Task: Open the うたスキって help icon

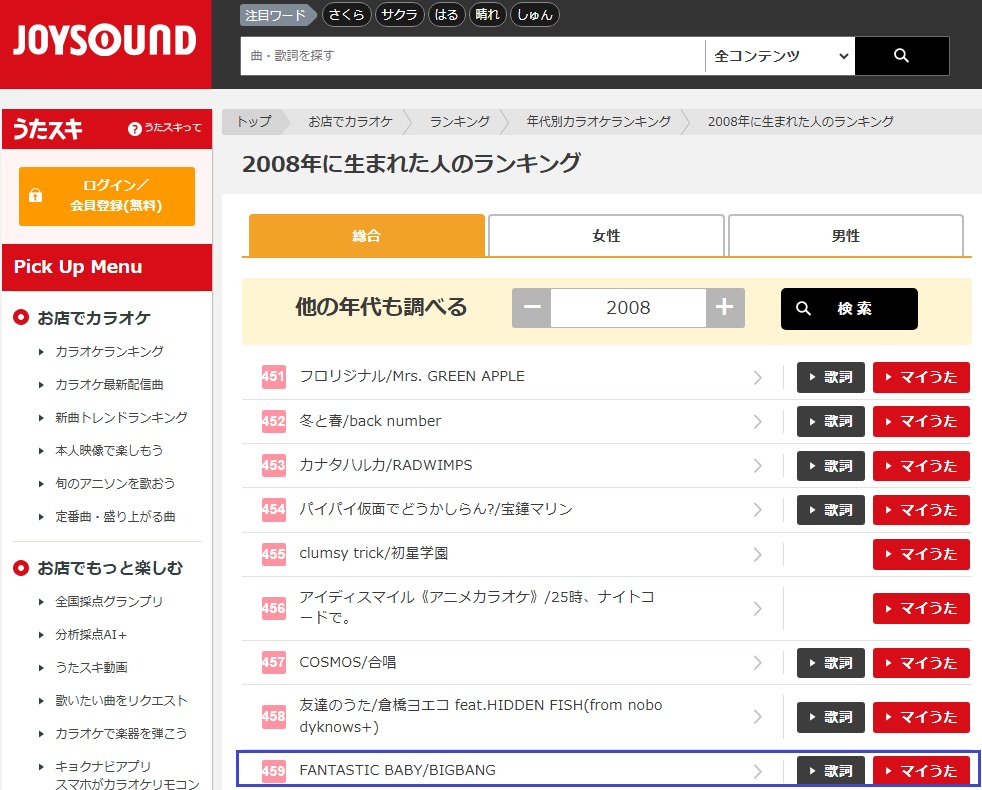Action: click(134, 128)
